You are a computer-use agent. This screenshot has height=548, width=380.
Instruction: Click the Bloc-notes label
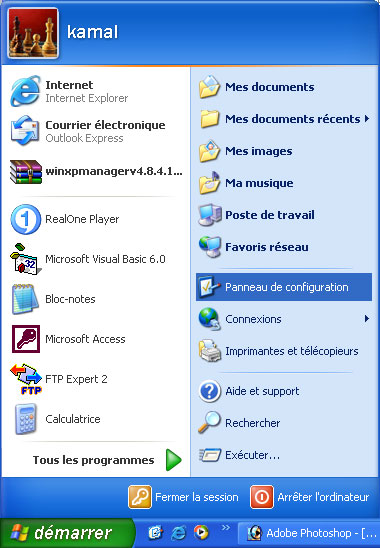tap(70, 299)
